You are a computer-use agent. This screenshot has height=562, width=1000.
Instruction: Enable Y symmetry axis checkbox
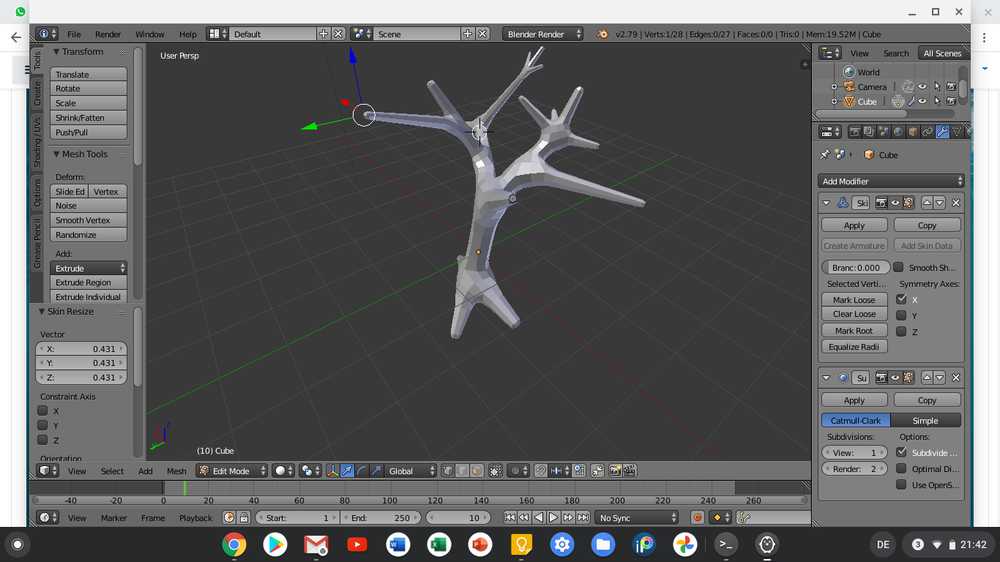[901, 316]
